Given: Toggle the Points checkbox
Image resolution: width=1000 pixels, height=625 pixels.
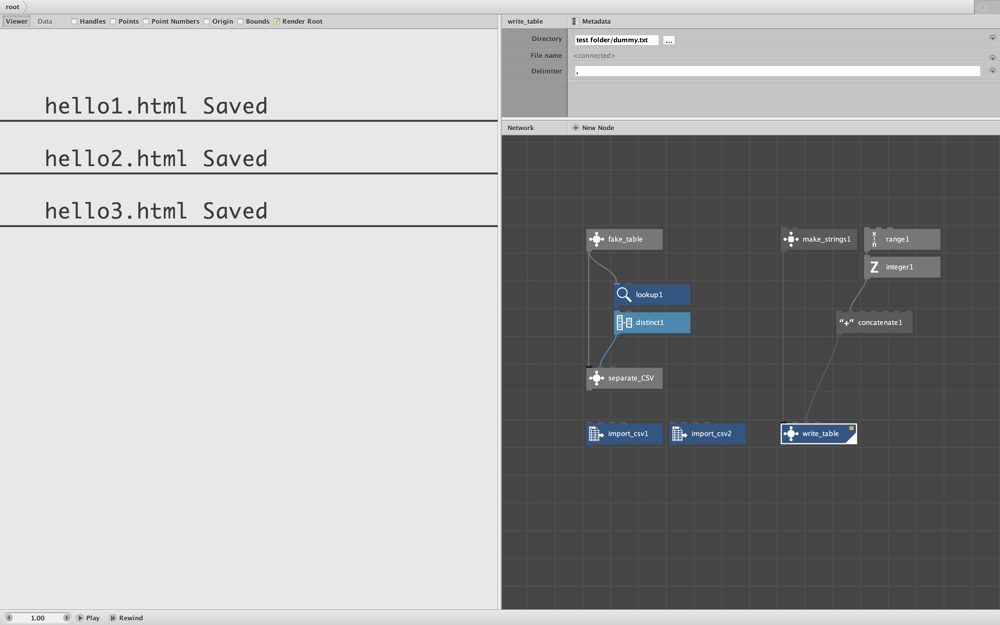Looking at the screenshot, I should click(113, 21).
